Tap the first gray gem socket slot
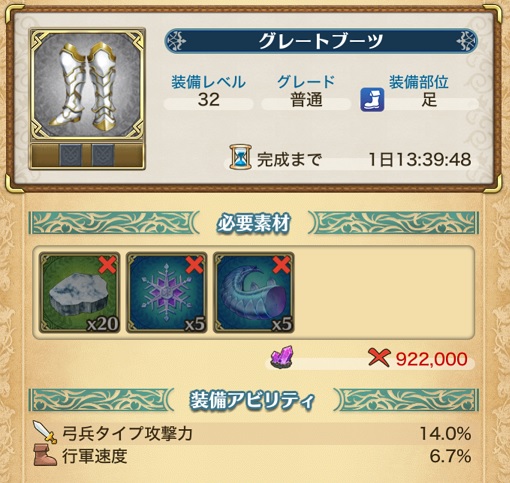Image resolution: width=510 pixels, height=483 pixels. pos(70,155)
